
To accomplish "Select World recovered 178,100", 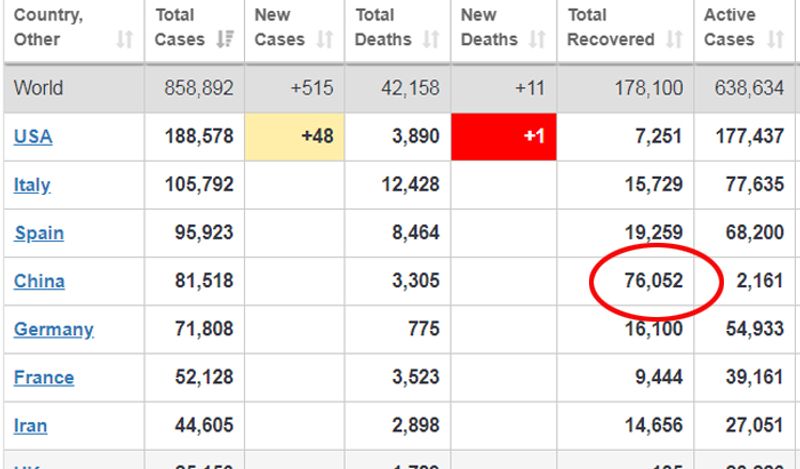I will click(x=648, y=88).
